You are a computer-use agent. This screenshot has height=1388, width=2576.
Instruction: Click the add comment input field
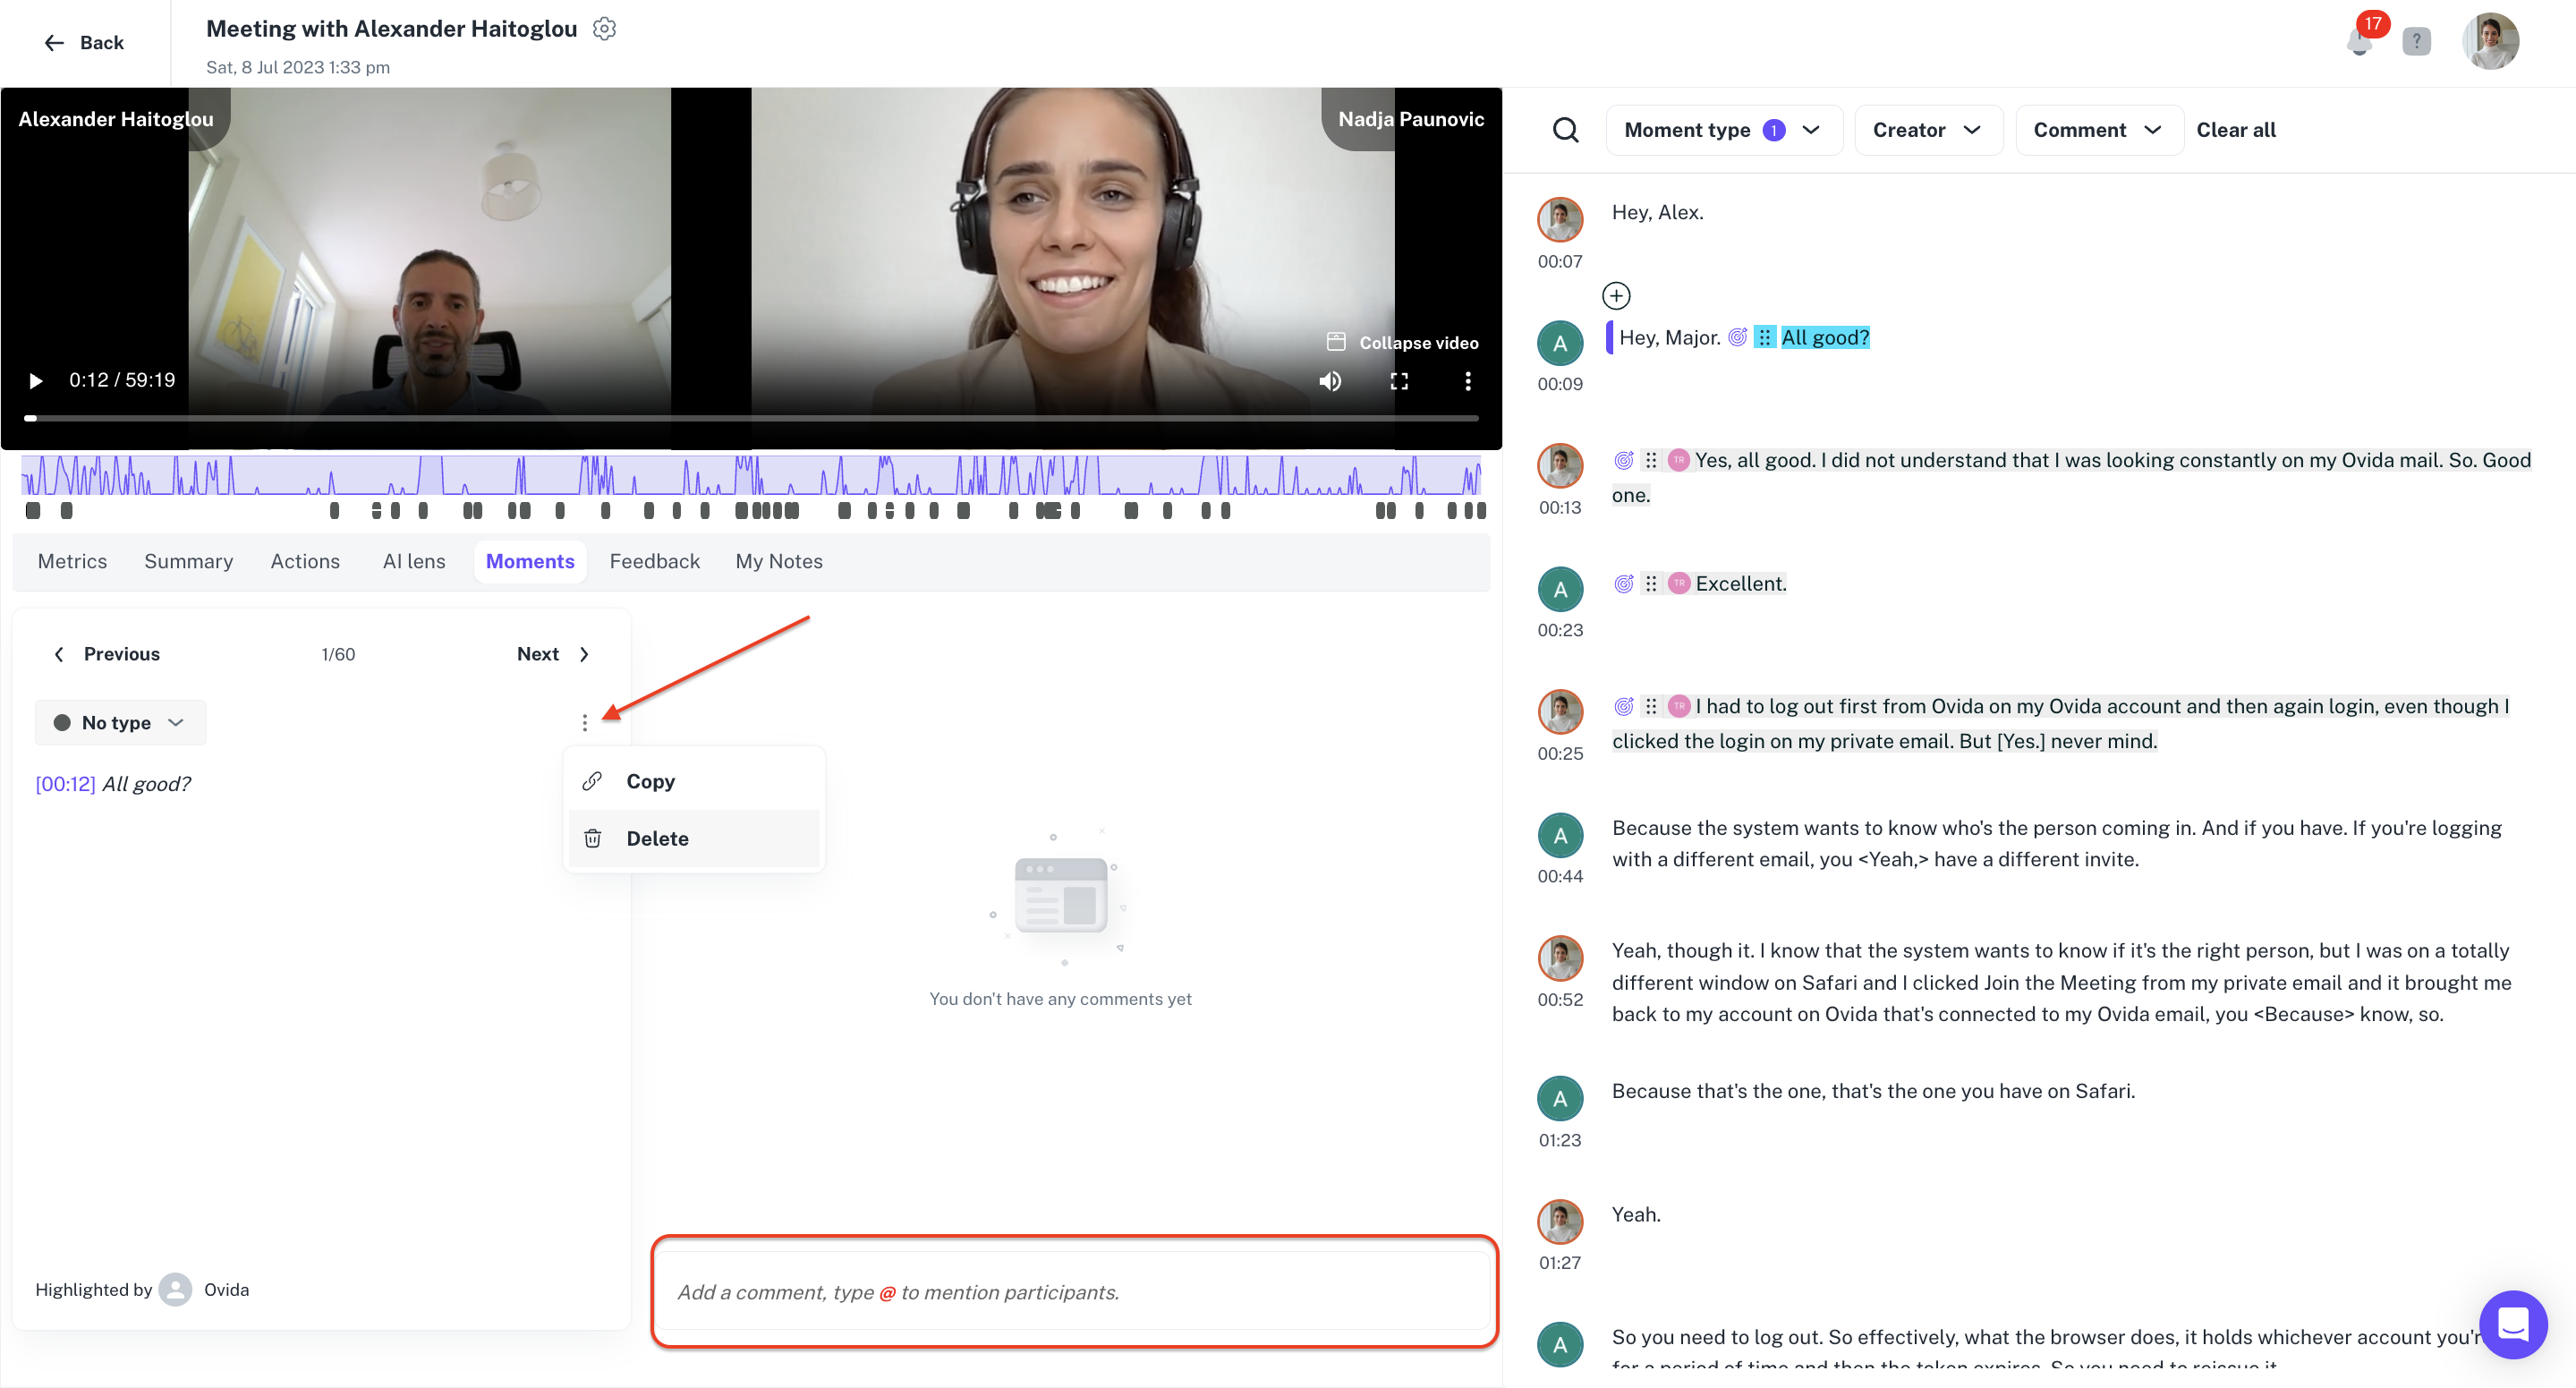[x=1074, y=1291]
